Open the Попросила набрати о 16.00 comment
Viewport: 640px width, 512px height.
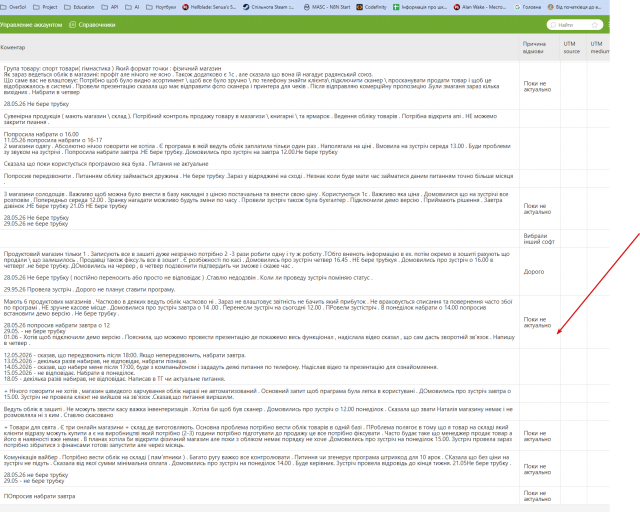(x=260, y=149)
